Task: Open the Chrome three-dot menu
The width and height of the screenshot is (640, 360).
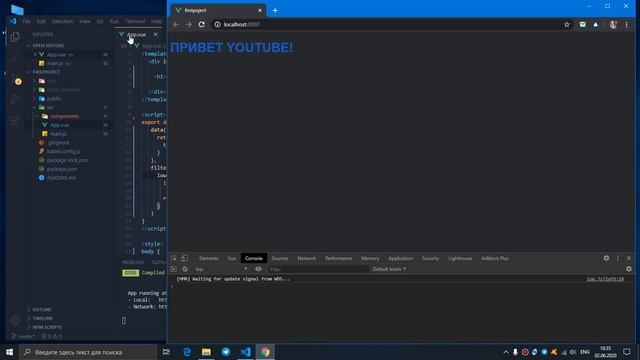Action: coord(627,24)
